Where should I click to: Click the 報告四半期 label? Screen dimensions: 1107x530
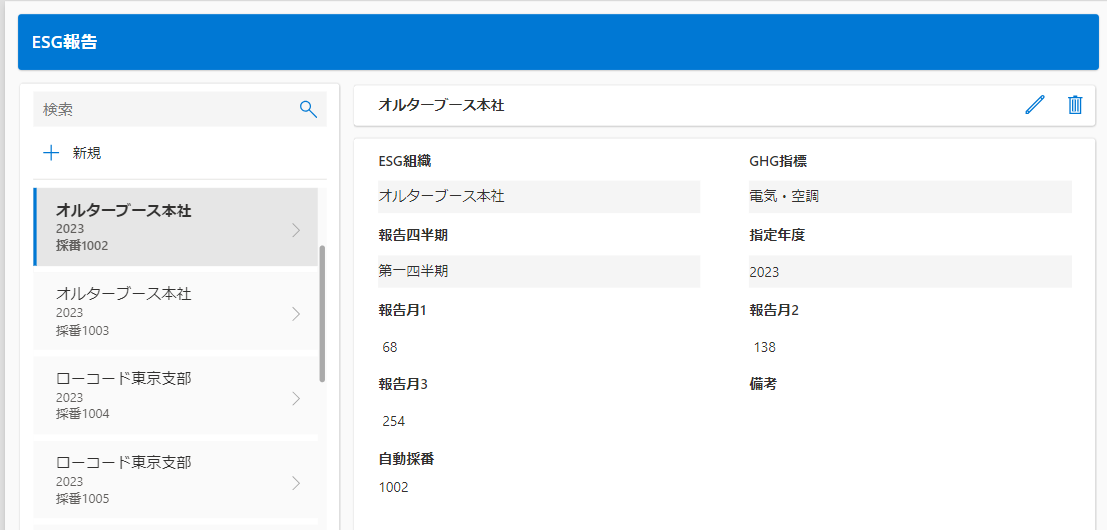pos(413,236)
